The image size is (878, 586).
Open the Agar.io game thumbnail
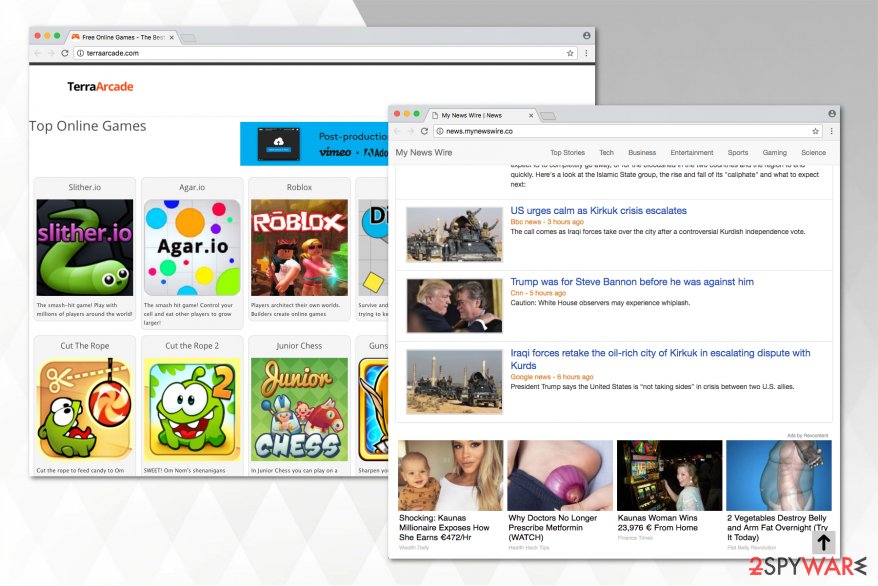tap(192, 247)
